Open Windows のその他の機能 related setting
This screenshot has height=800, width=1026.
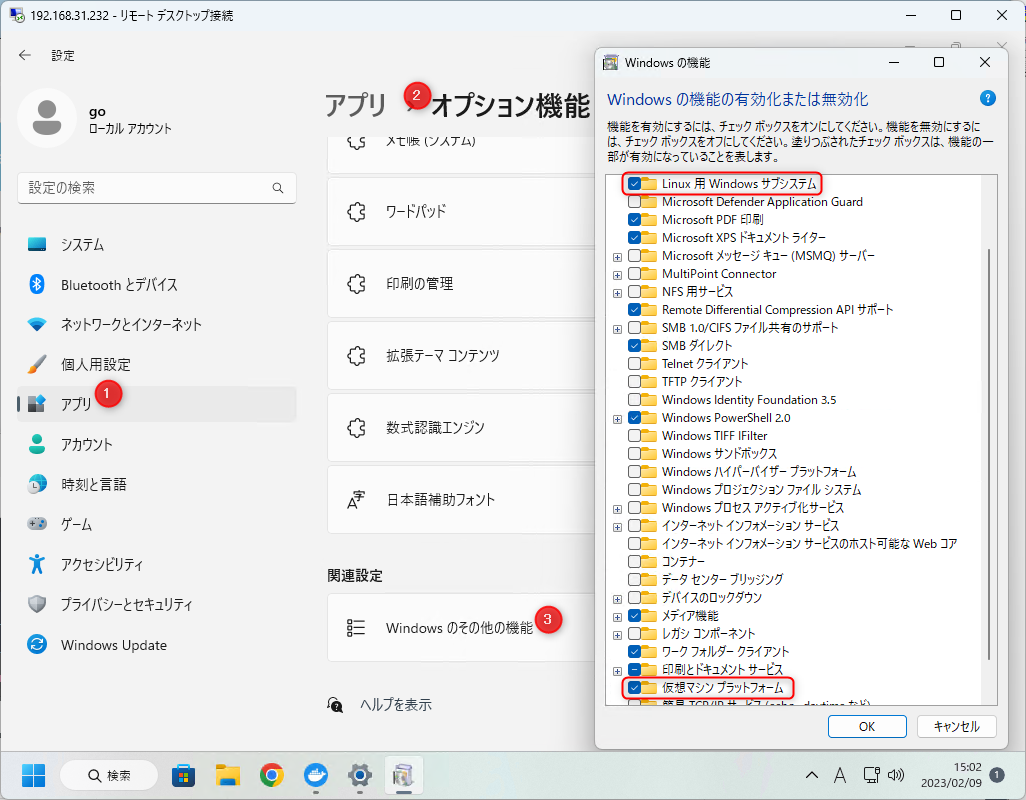coord(461,628)
